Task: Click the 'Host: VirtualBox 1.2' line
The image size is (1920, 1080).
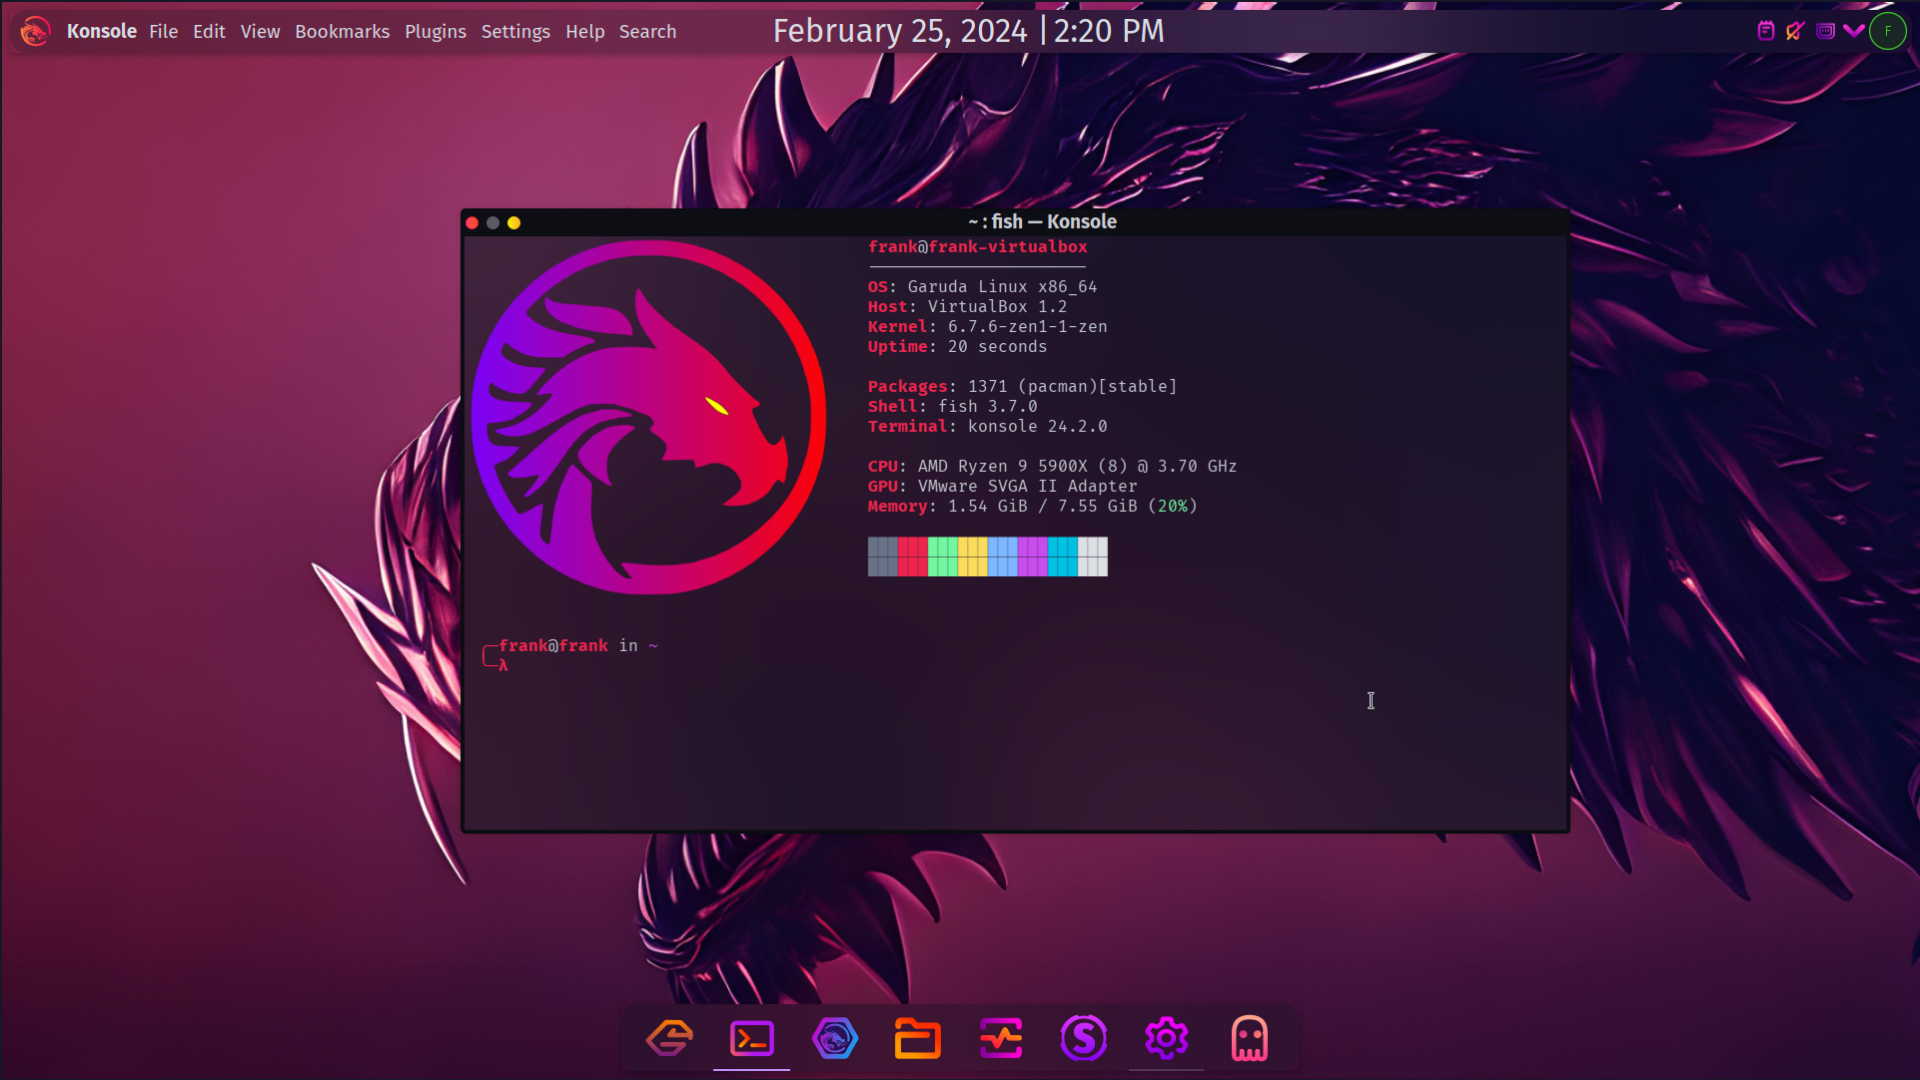Action: [967, 307]
